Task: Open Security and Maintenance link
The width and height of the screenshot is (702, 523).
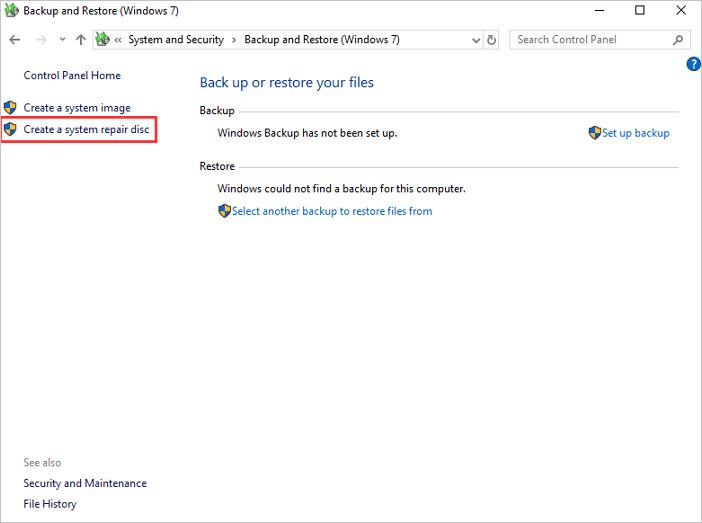Action: 85,483
